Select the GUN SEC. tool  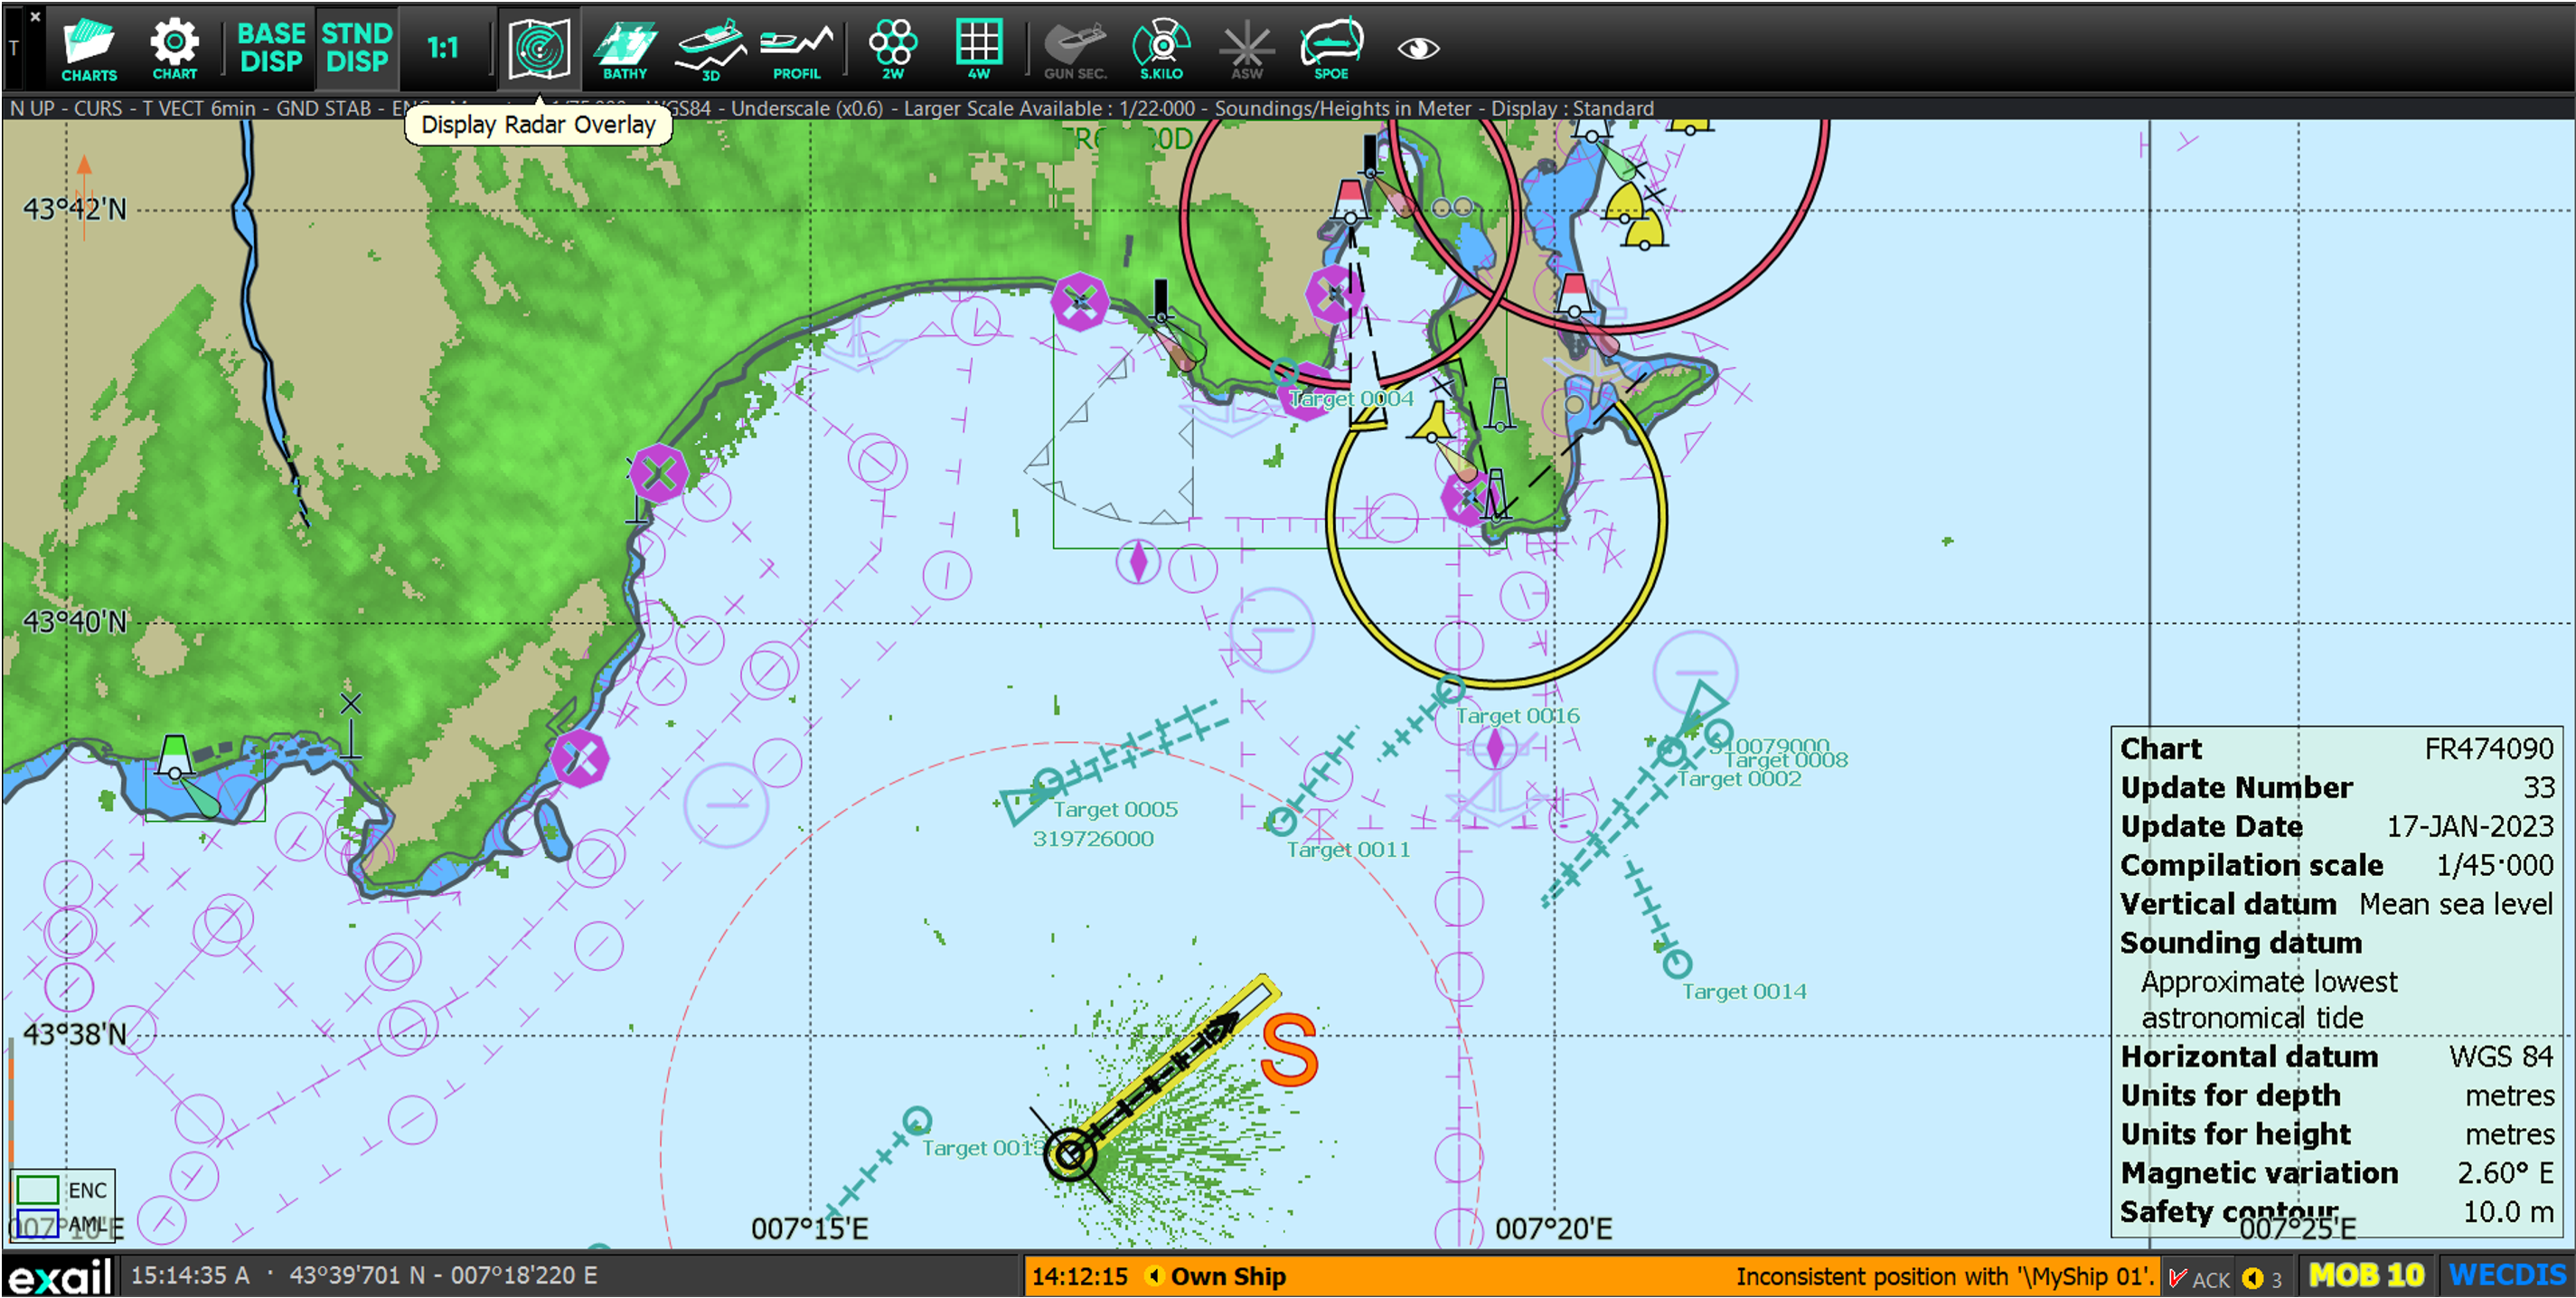(x=1075, y=49)
